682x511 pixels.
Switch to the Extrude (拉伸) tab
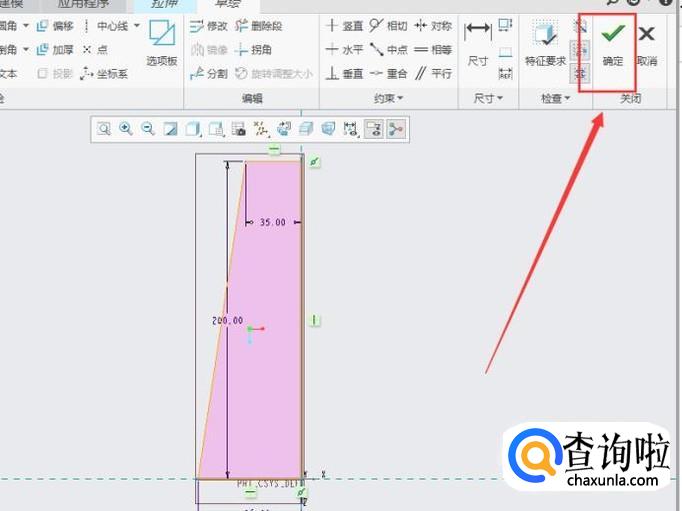pos(164,4)
